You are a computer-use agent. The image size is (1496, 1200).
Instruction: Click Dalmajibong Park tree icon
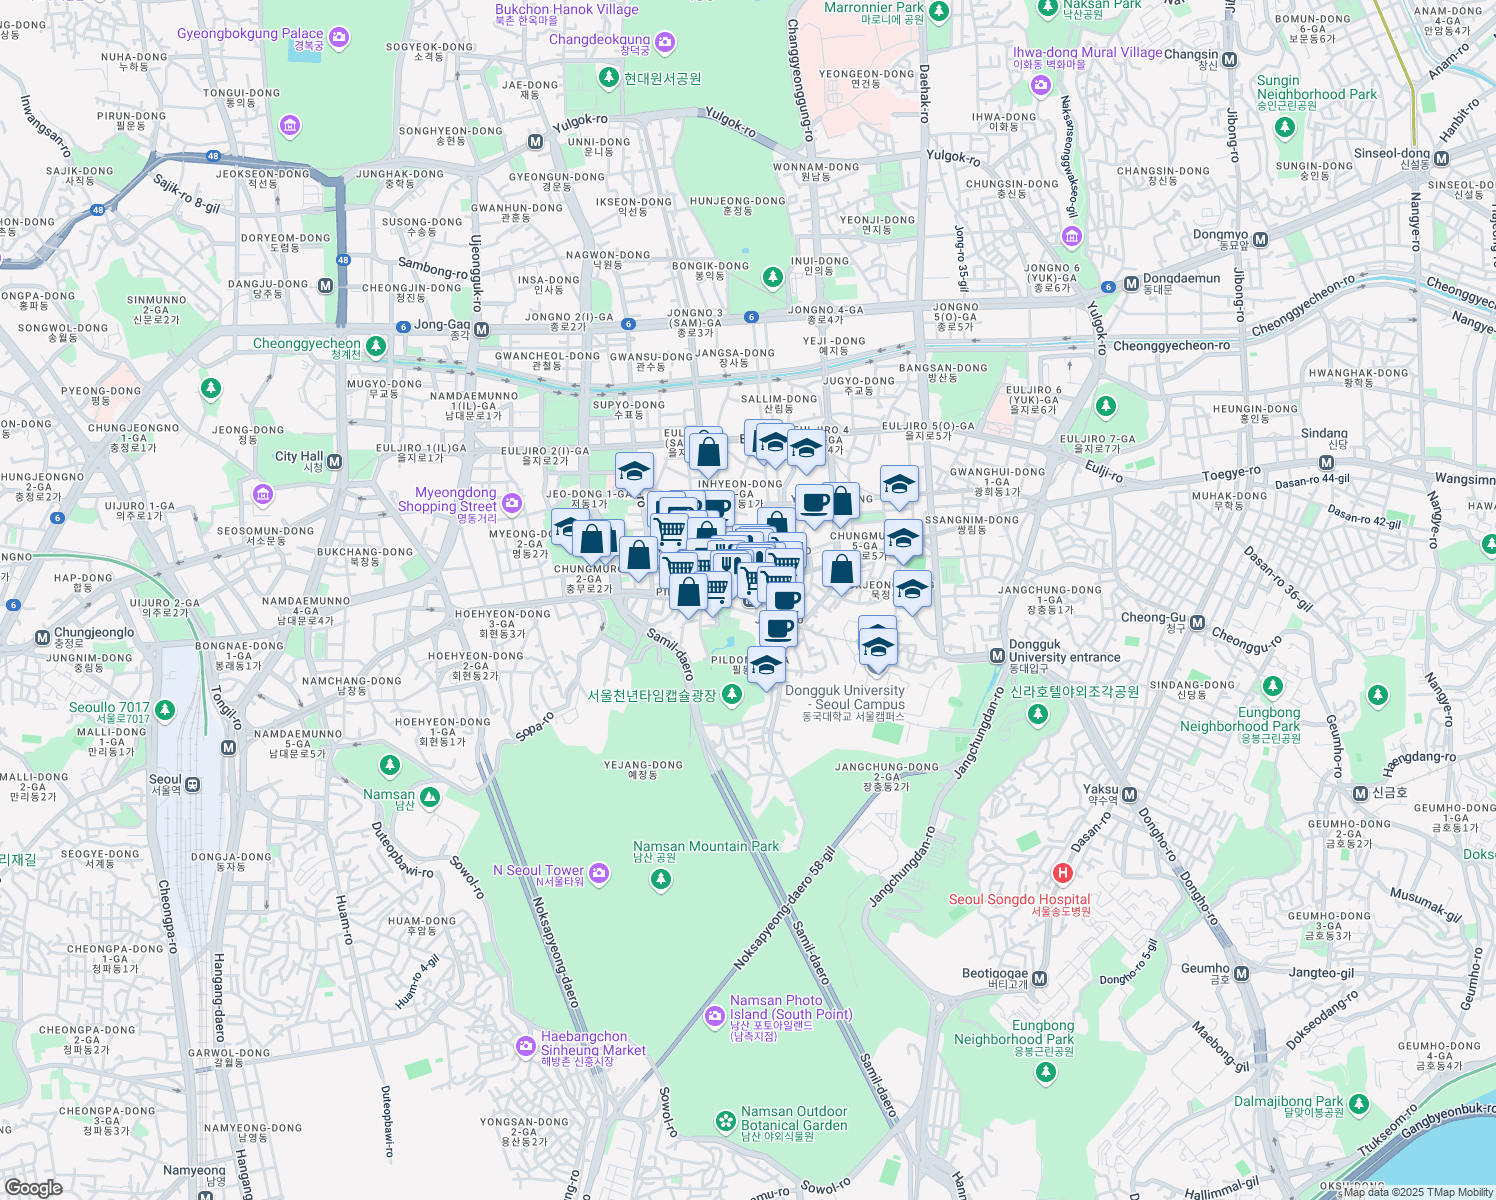pyautogui.click(x=1358, y=1104)
